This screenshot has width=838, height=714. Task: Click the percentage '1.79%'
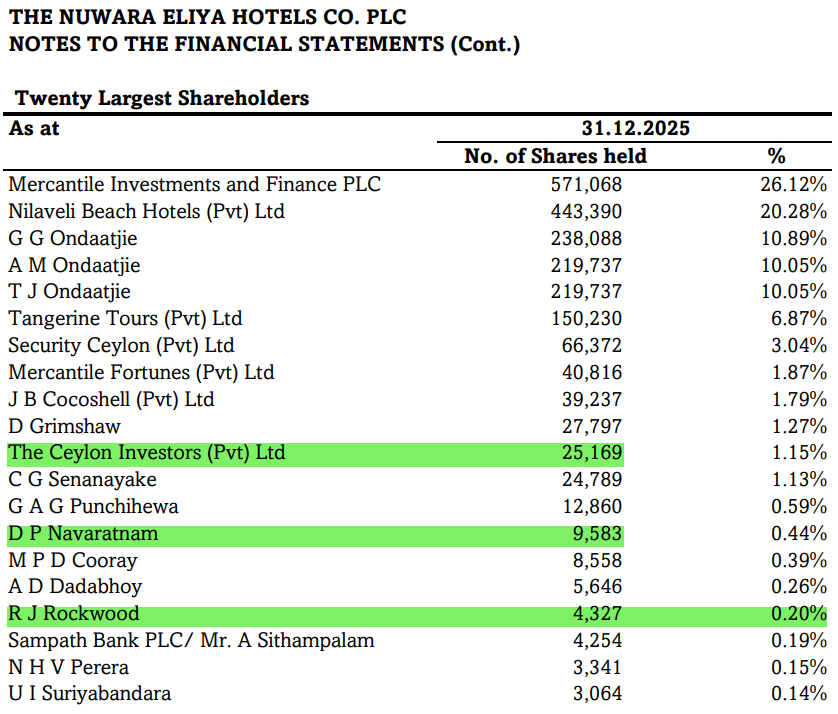coord(799,400)
